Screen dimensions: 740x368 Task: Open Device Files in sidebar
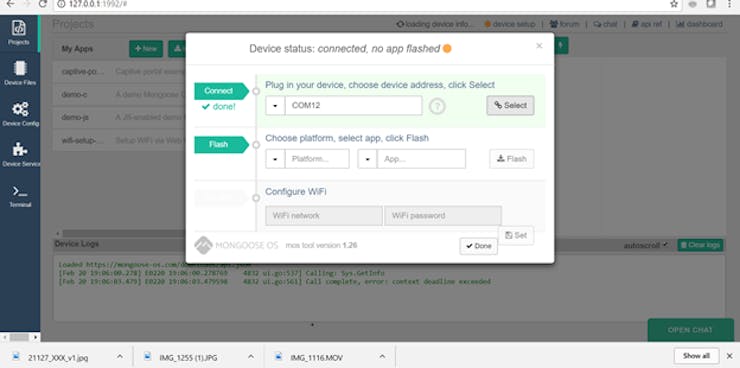[20, 73]
